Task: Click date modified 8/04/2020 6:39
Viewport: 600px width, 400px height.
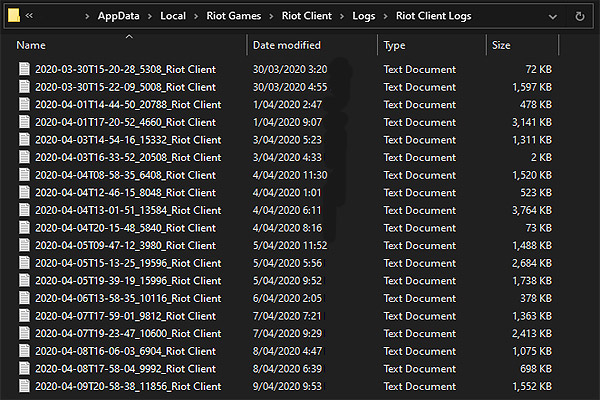Action: 287,369
